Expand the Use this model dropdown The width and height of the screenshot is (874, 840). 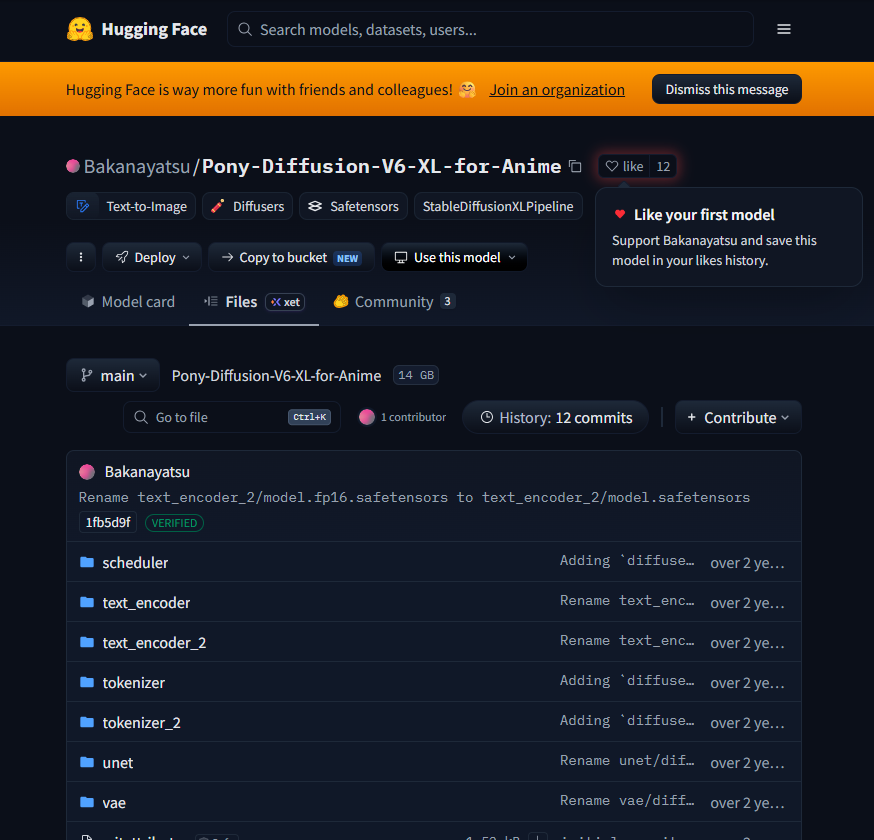454,257
